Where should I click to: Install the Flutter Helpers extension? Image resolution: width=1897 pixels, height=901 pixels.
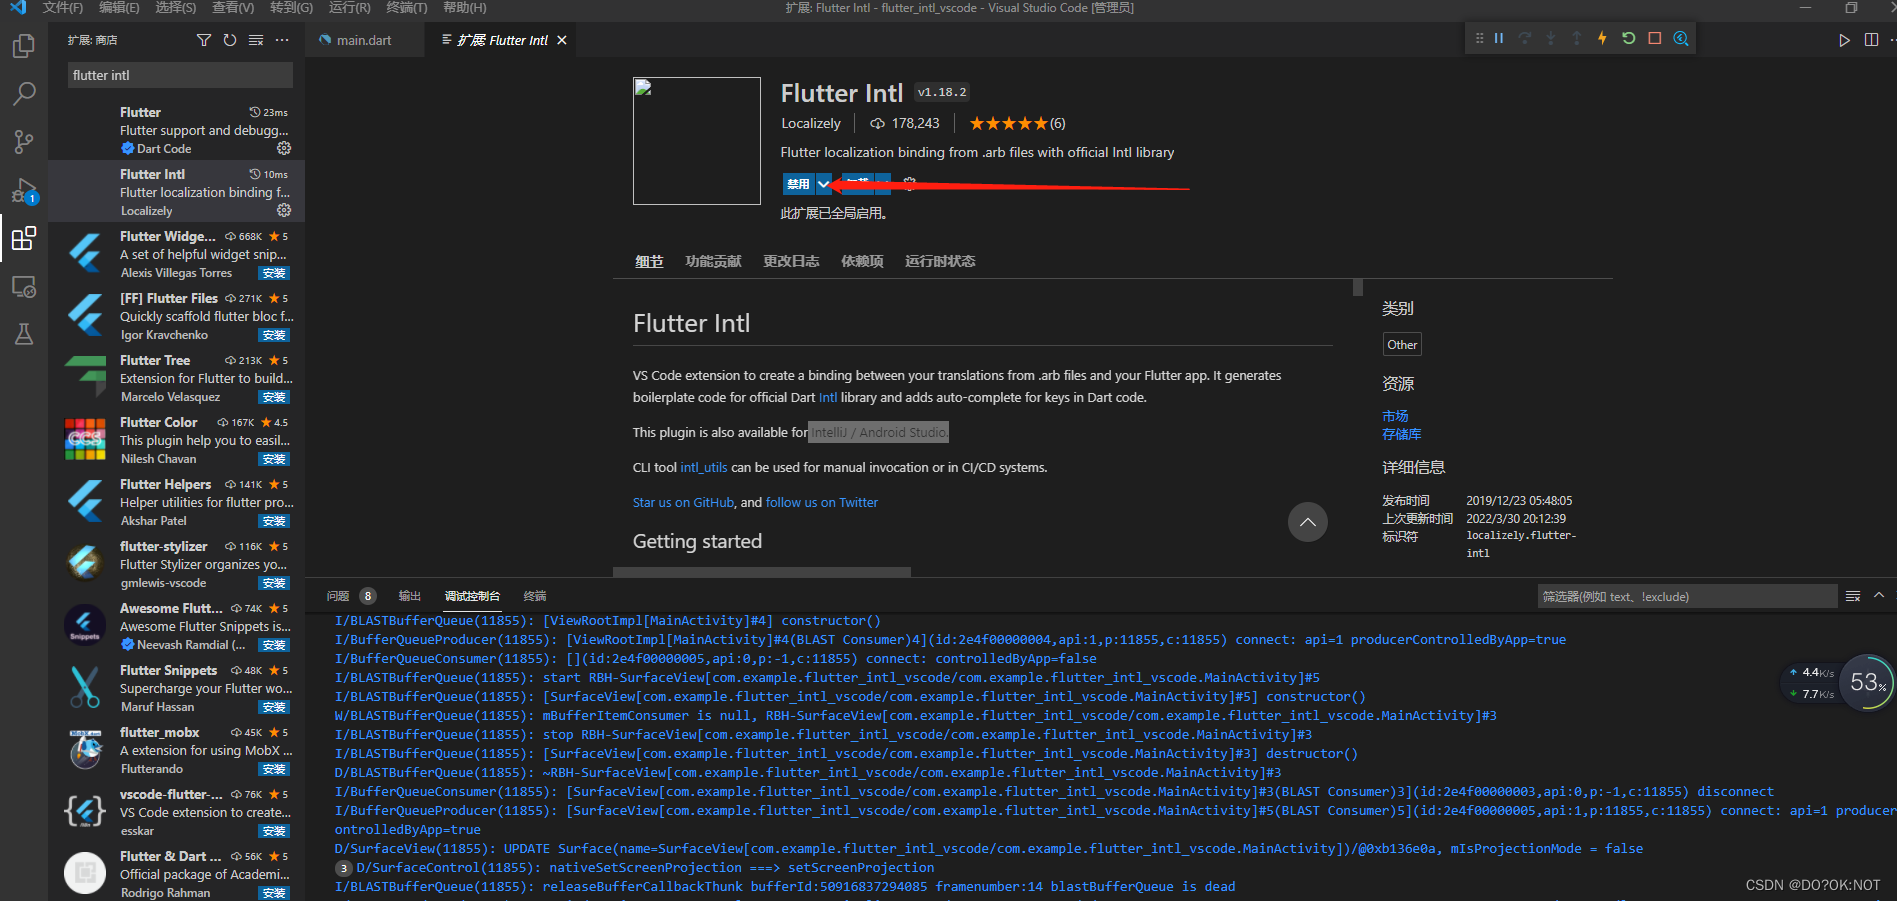274,521
